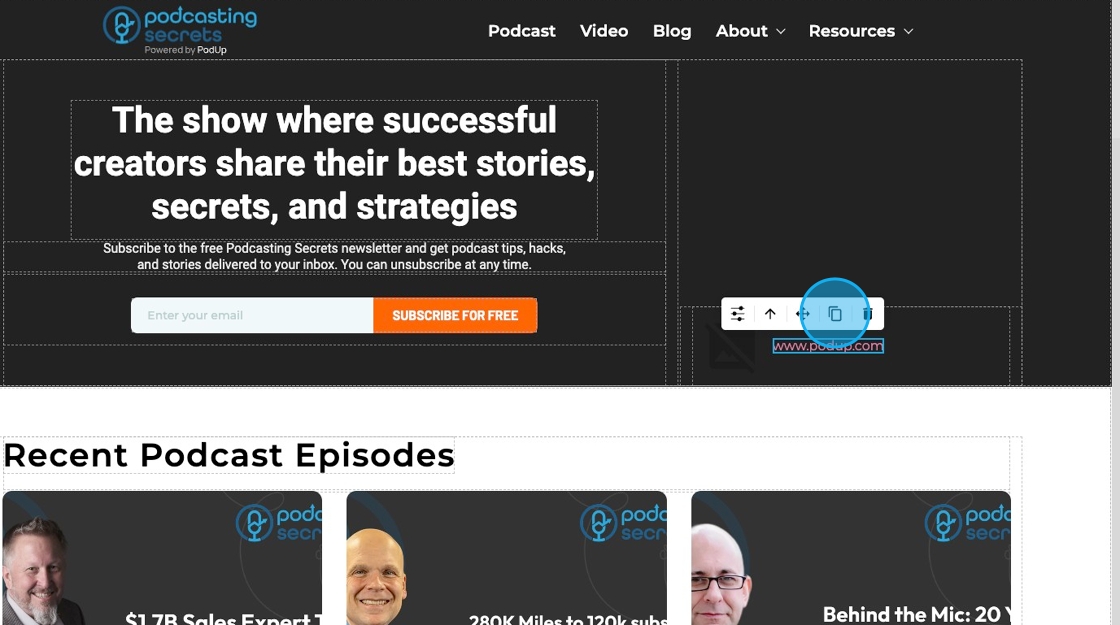This screenshot has height=625, width=1120.
Task: Duplicate the selected element
Action: [x=835, y=314]
